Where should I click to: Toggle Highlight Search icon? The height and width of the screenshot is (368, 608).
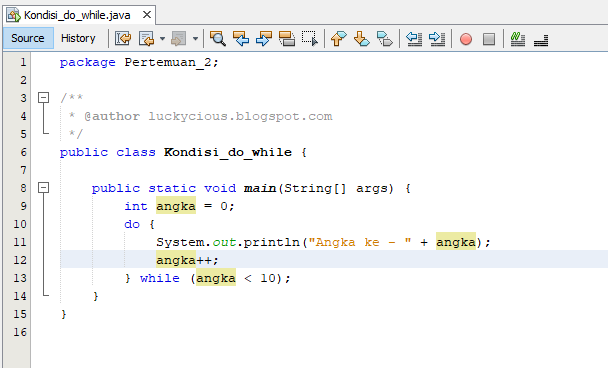point(287,38)
